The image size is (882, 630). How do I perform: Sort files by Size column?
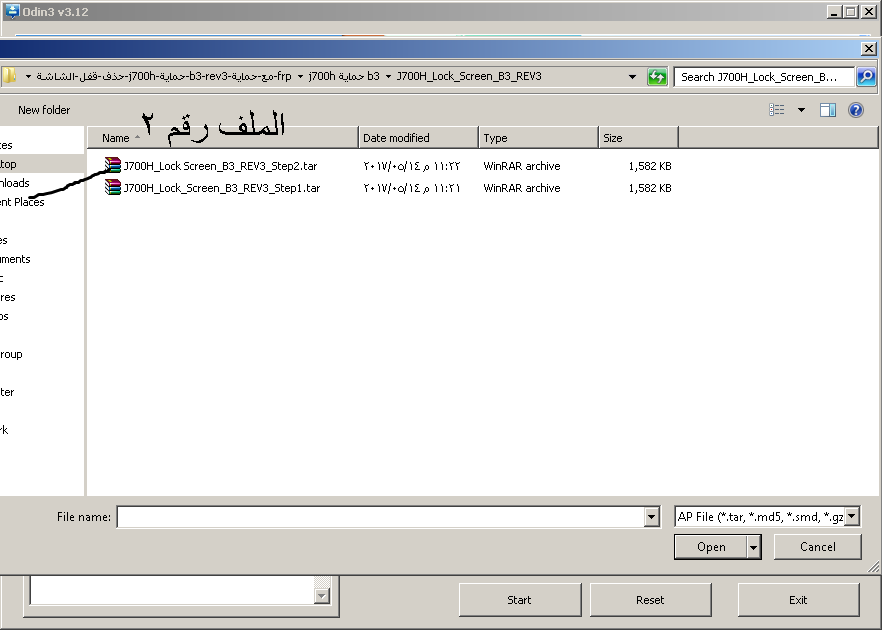638,138
